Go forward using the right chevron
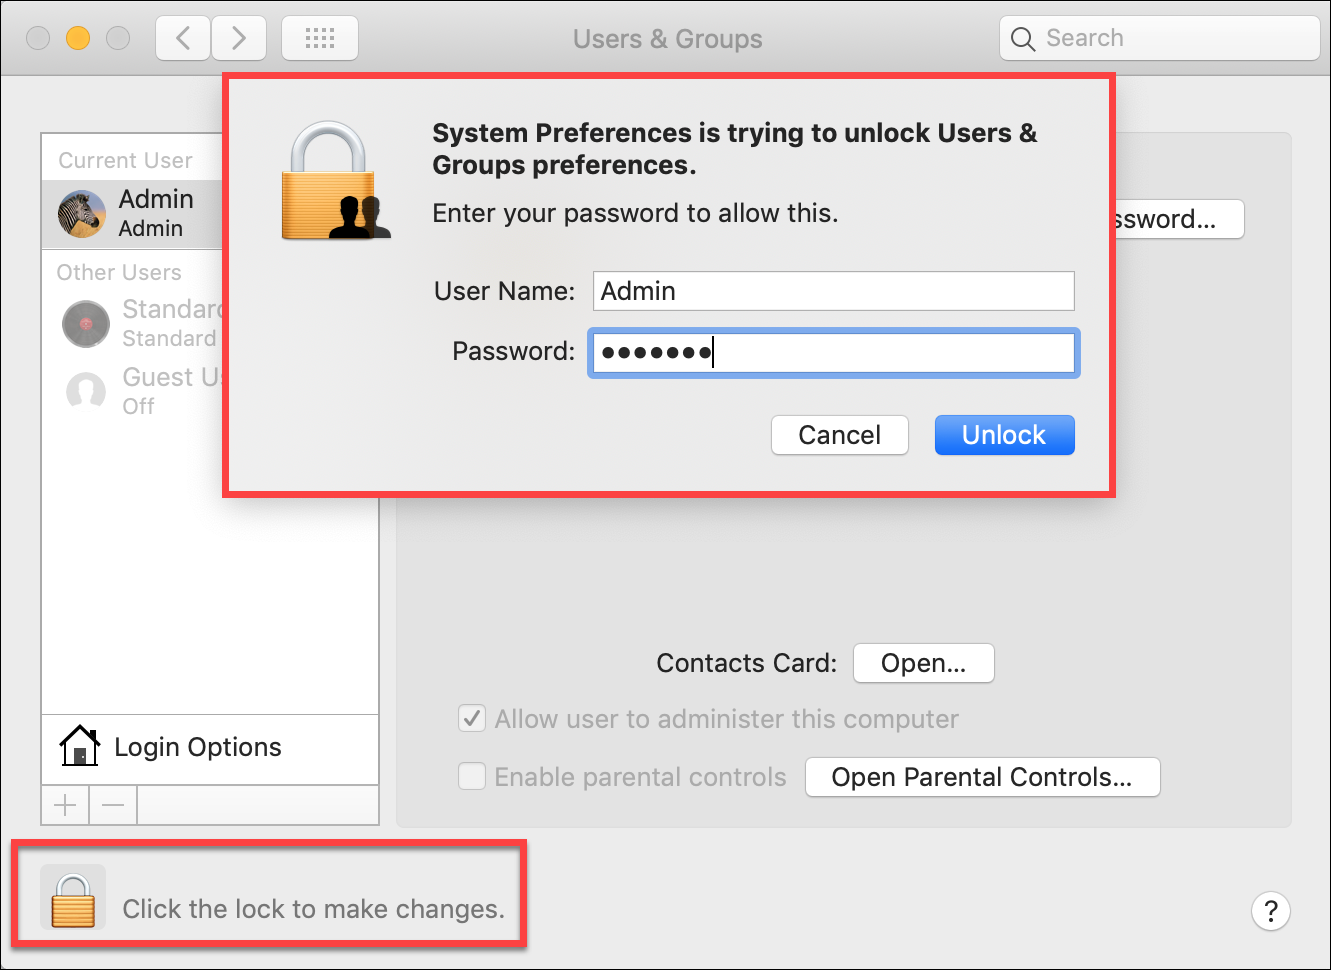The height and width of the screenshot is (970, 1331). click(239, 39)
